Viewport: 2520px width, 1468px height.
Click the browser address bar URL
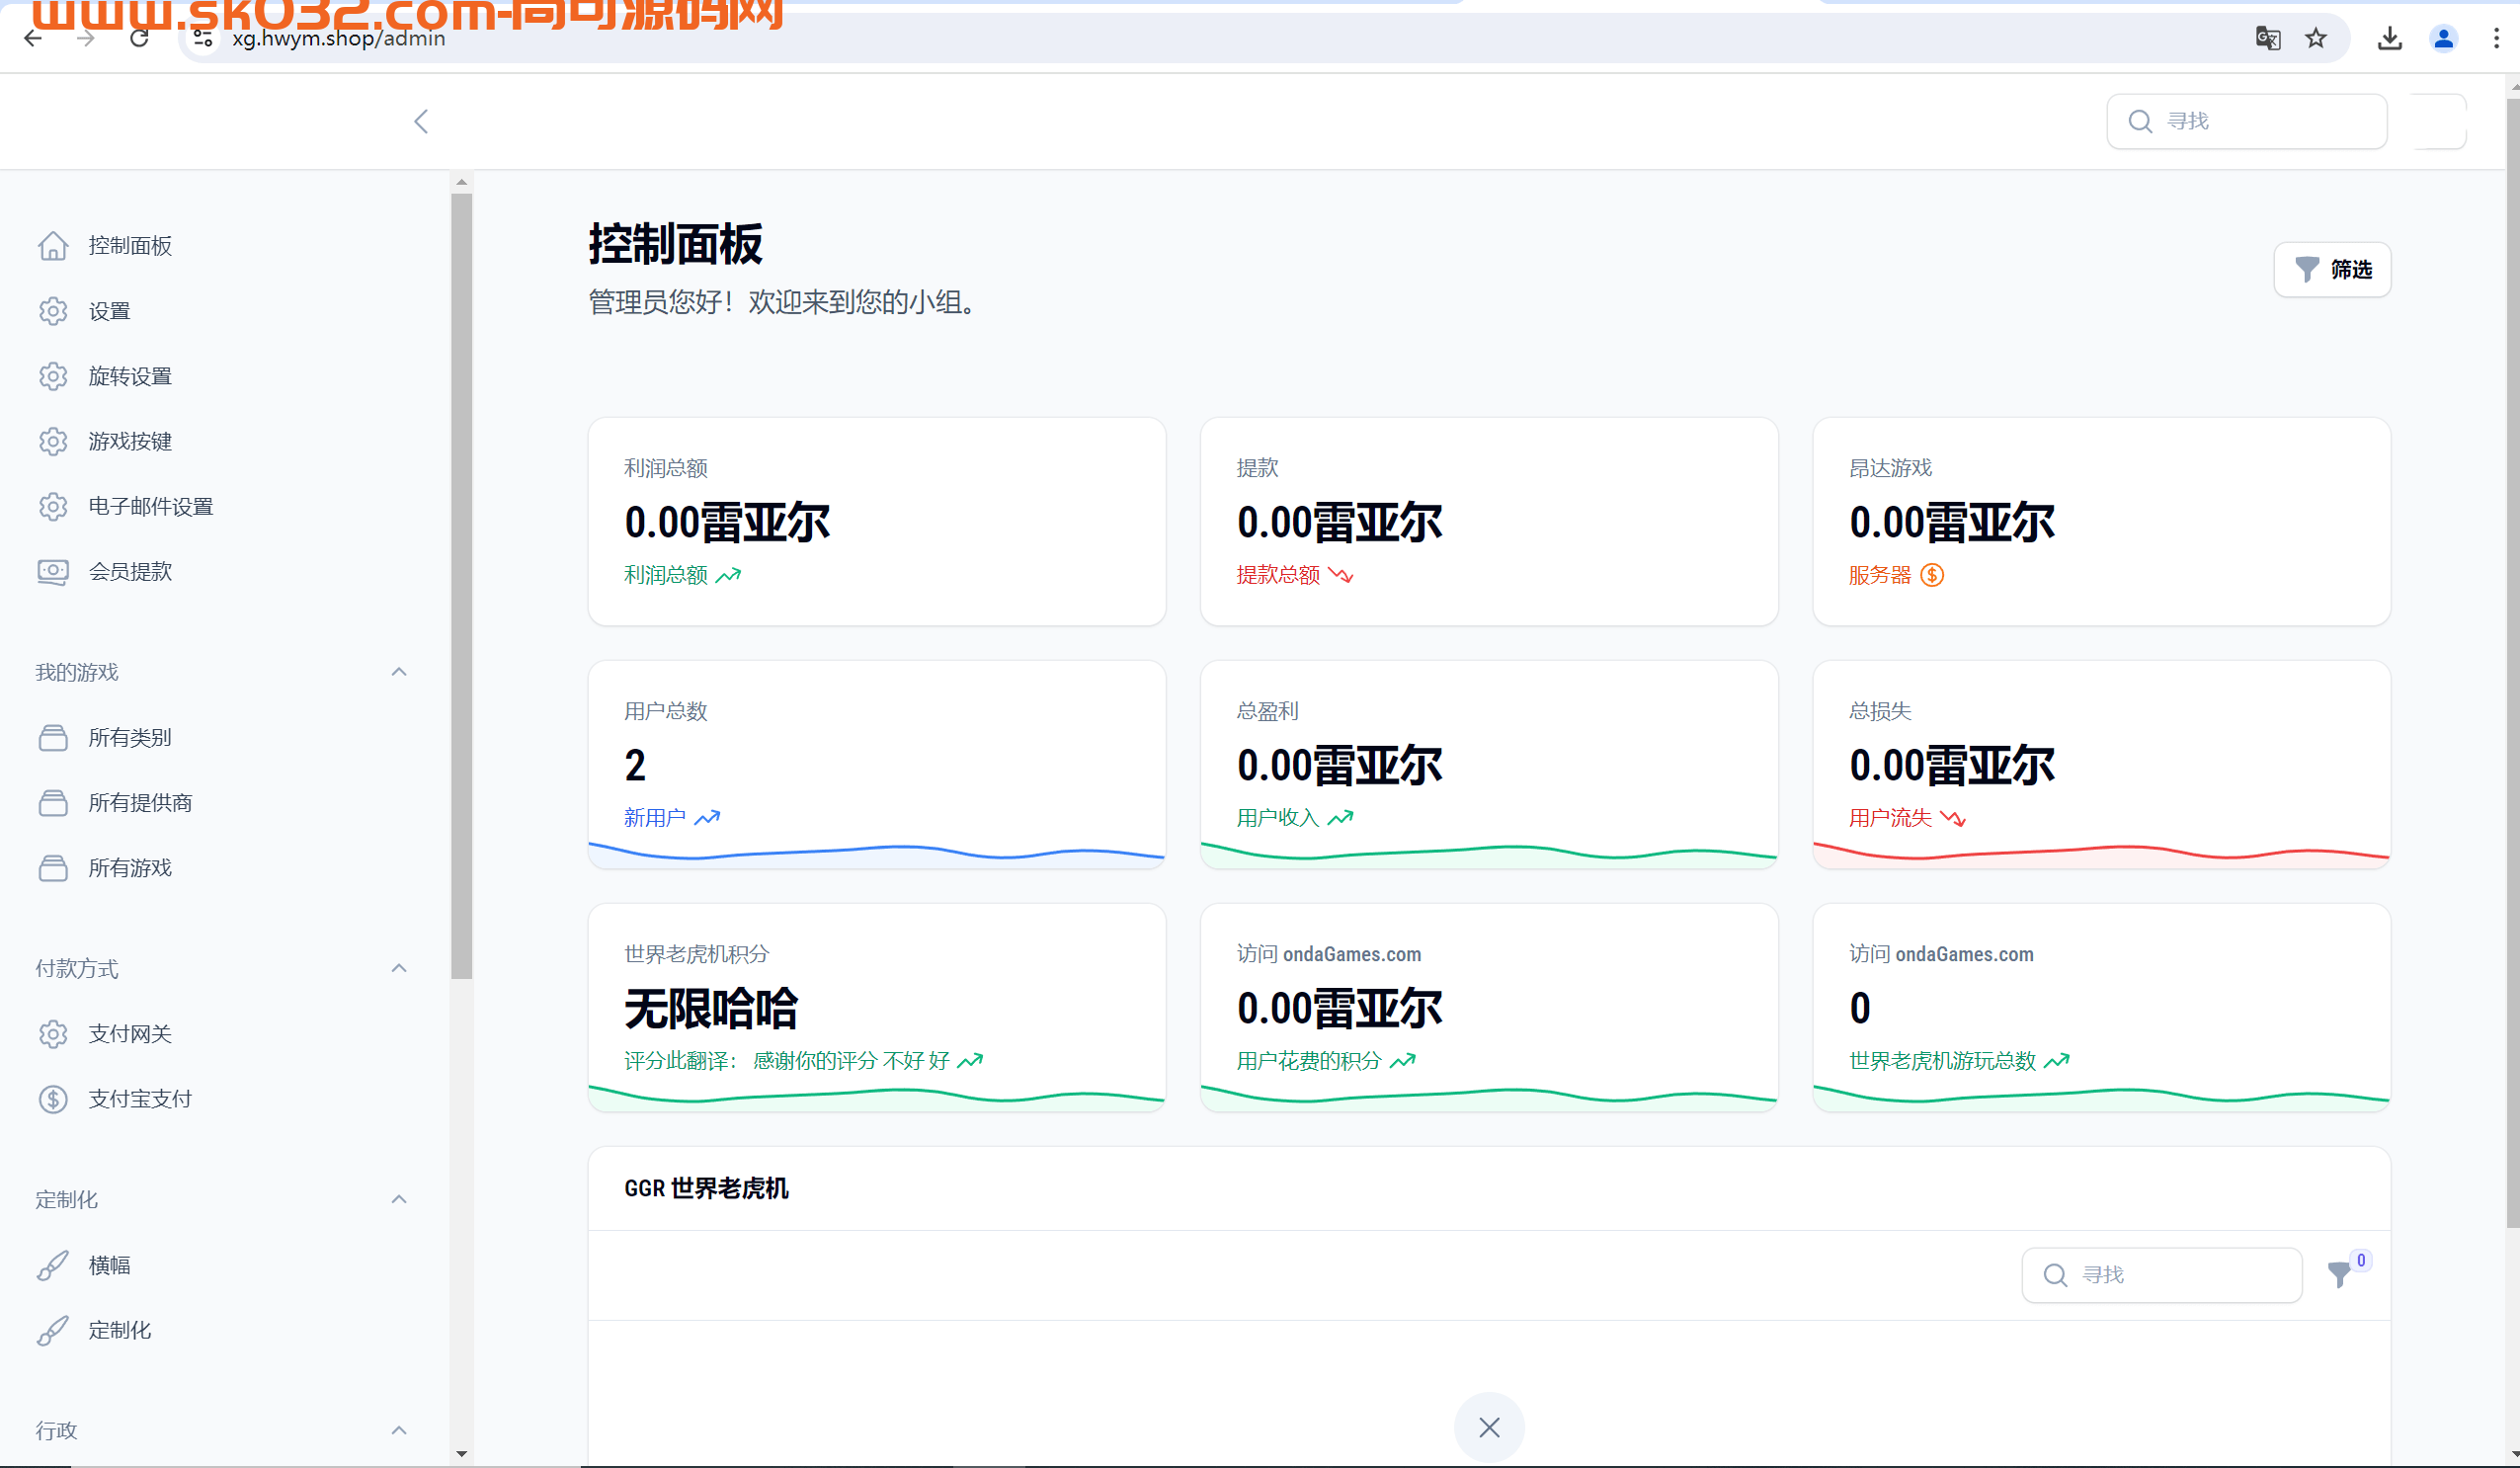coord(338,39)
